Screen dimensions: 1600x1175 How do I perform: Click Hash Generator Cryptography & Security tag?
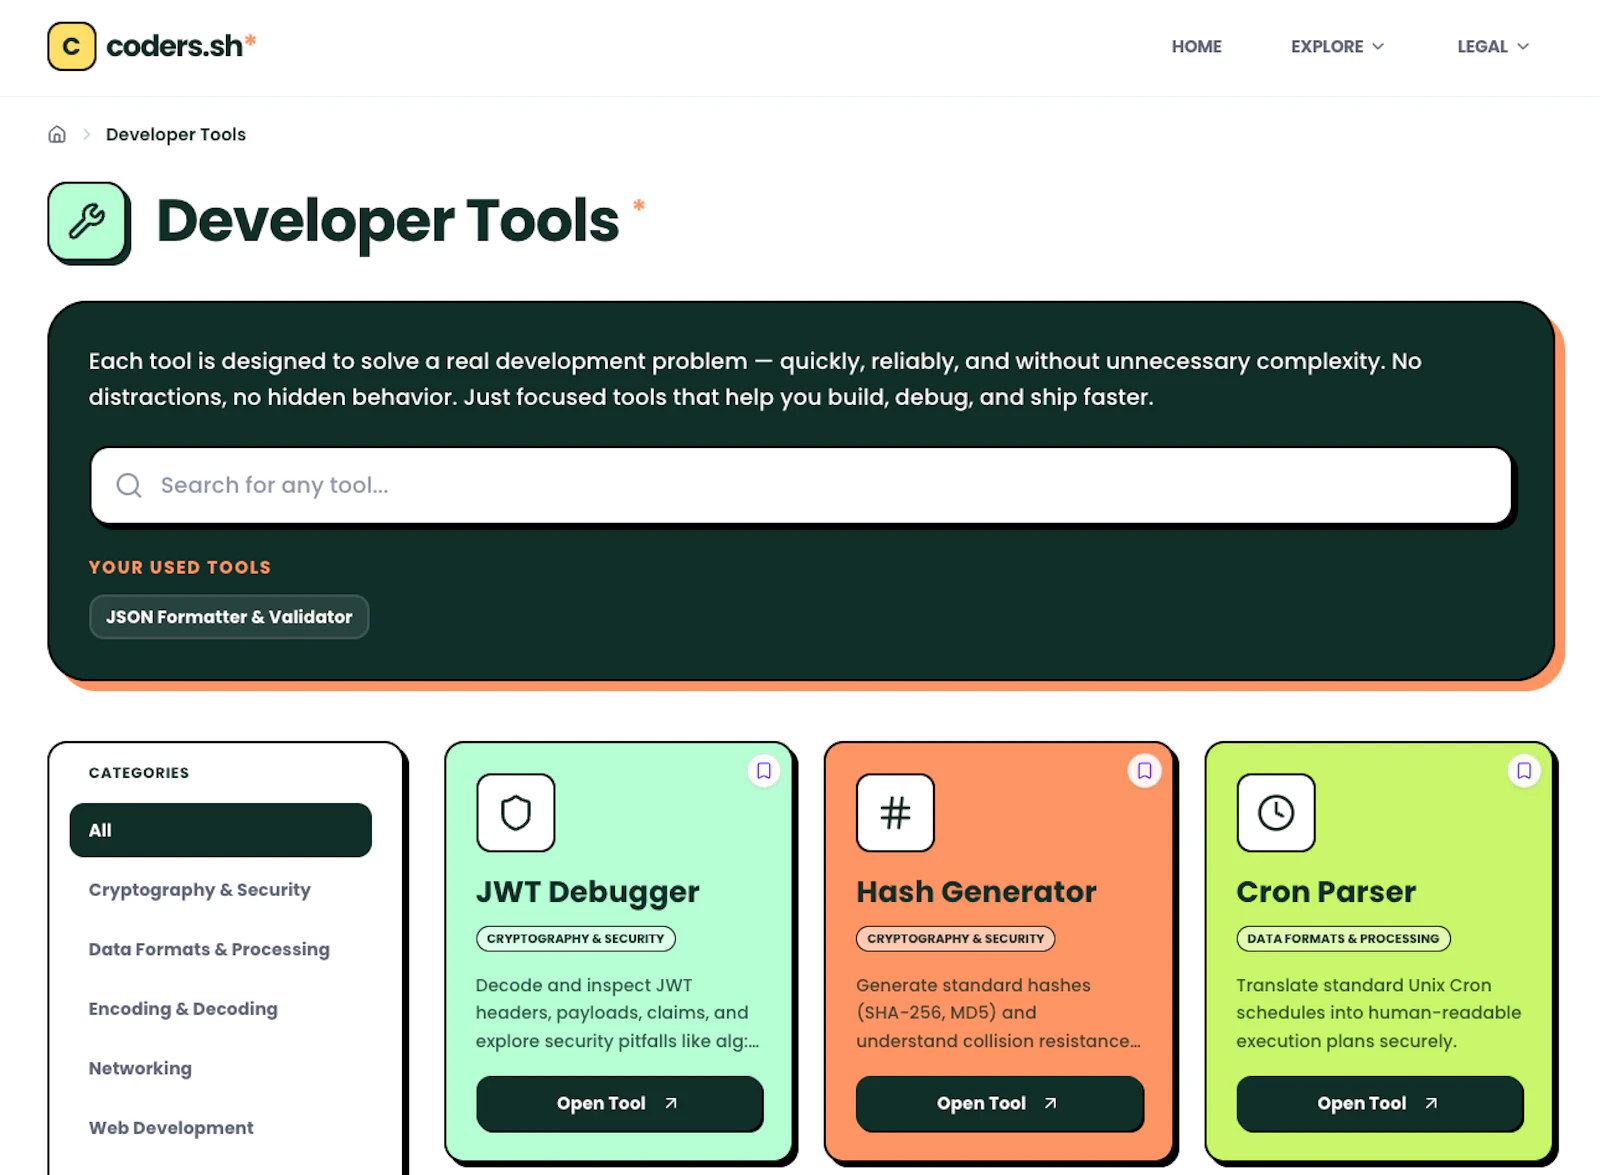[956, 939]
